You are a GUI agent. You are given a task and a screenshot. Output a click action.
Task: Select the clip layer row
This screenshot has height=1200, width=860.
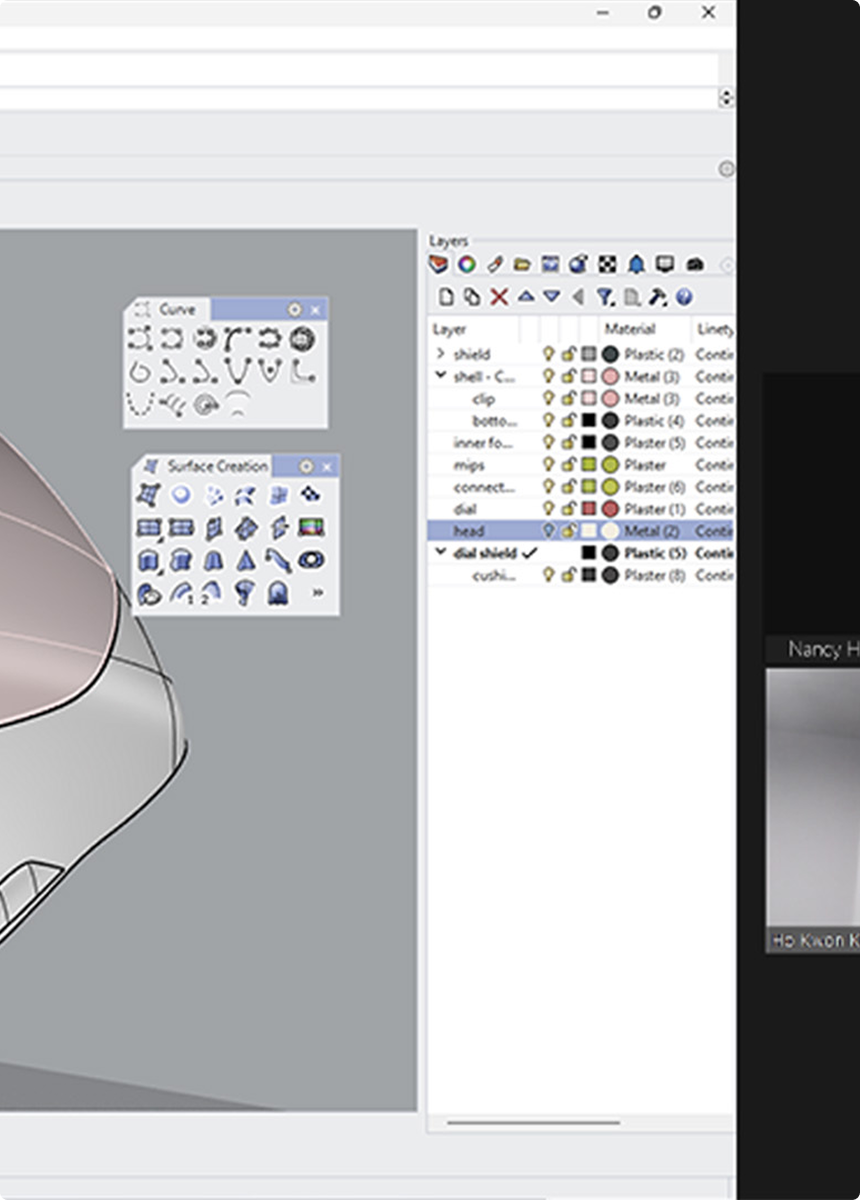tap(483, 399)
